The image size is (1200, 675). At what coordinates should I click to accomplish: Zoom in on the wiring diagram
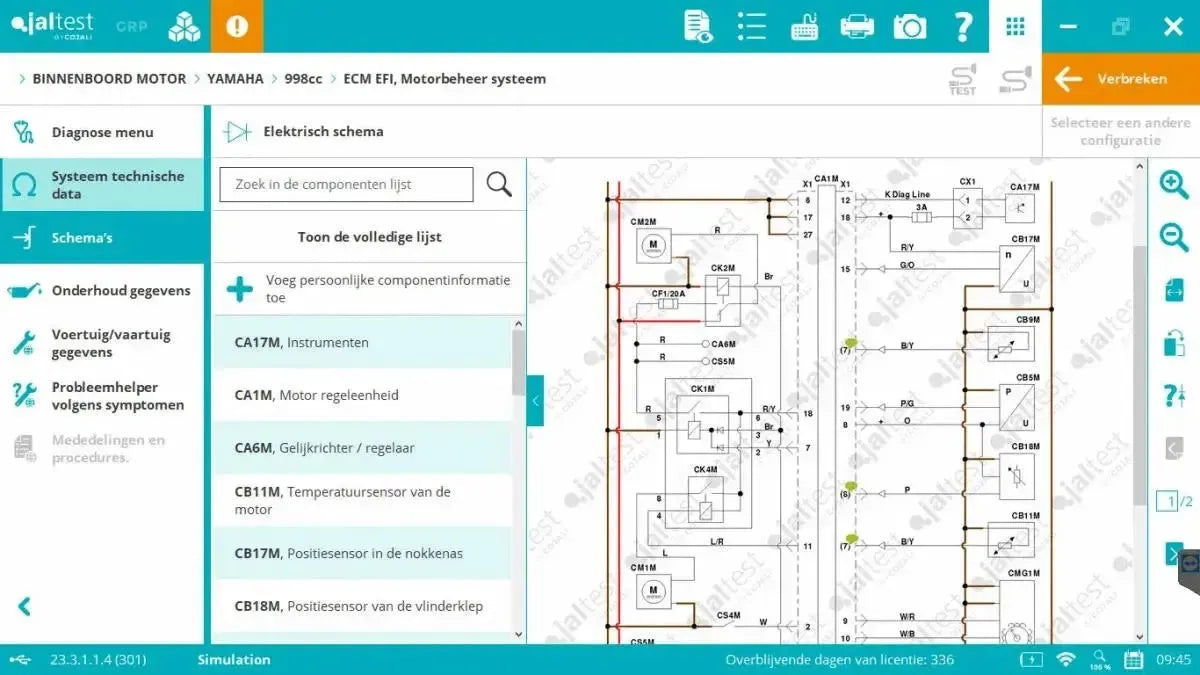point(1172,184)
